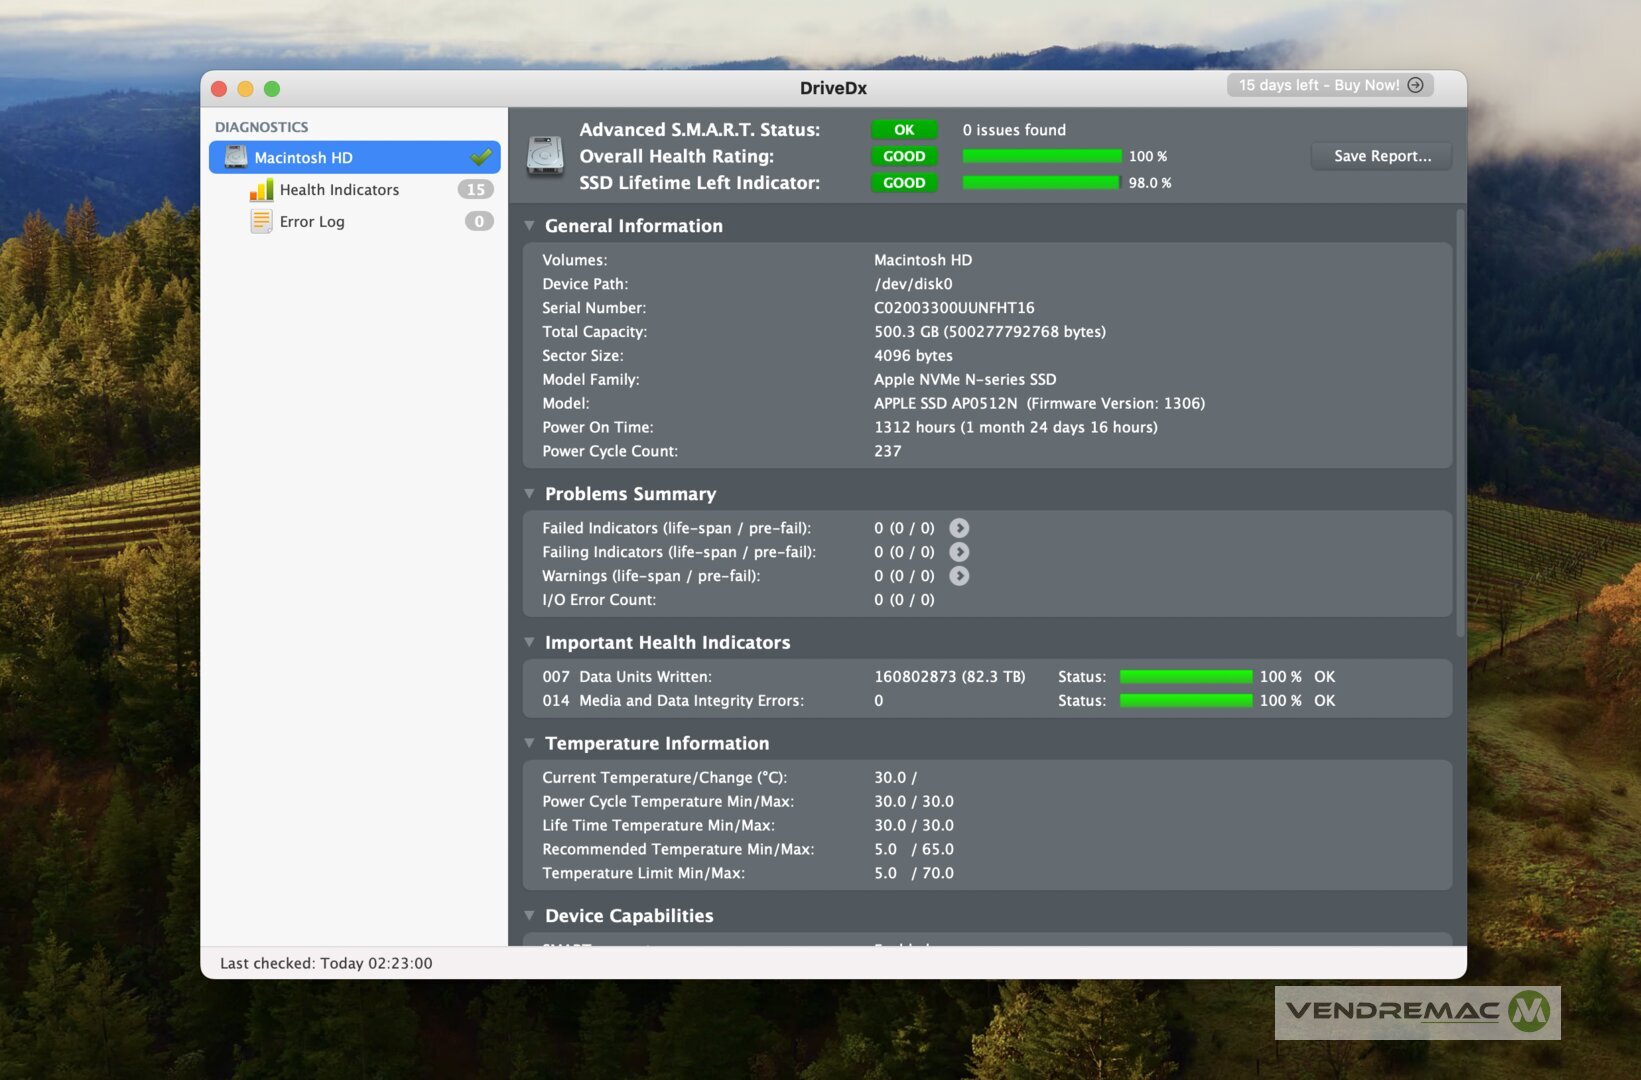
Task: Click the Macintosh HD drive icon in sidebar
Action: pos(236,157)
